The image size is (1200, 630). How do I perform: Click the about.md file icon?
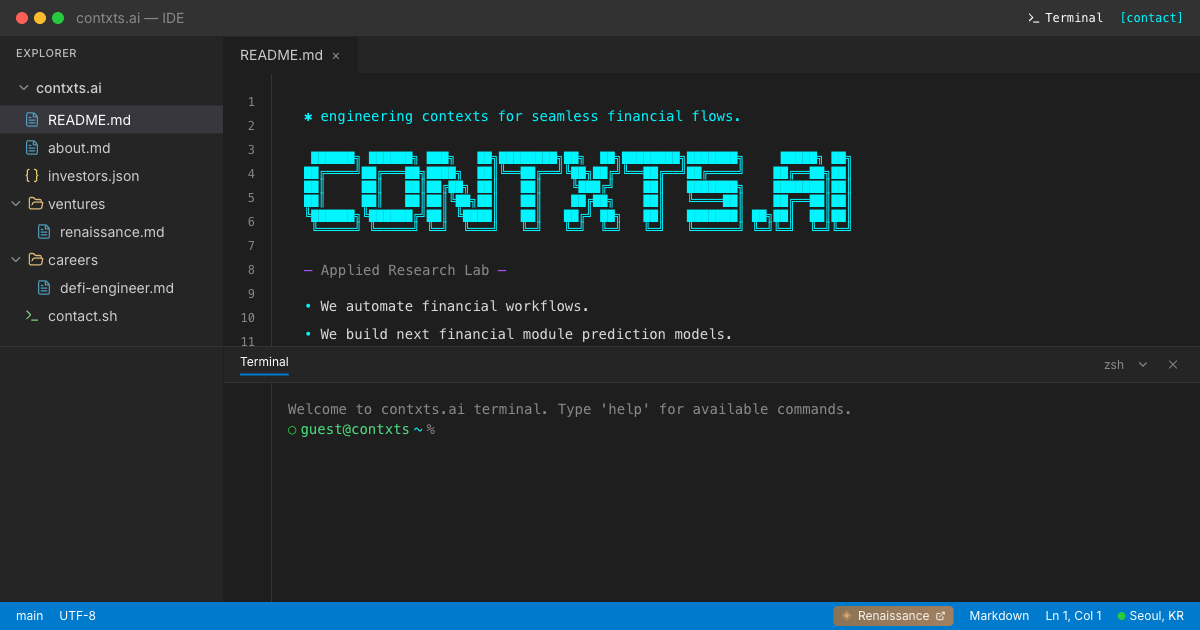tap(31, 147)
